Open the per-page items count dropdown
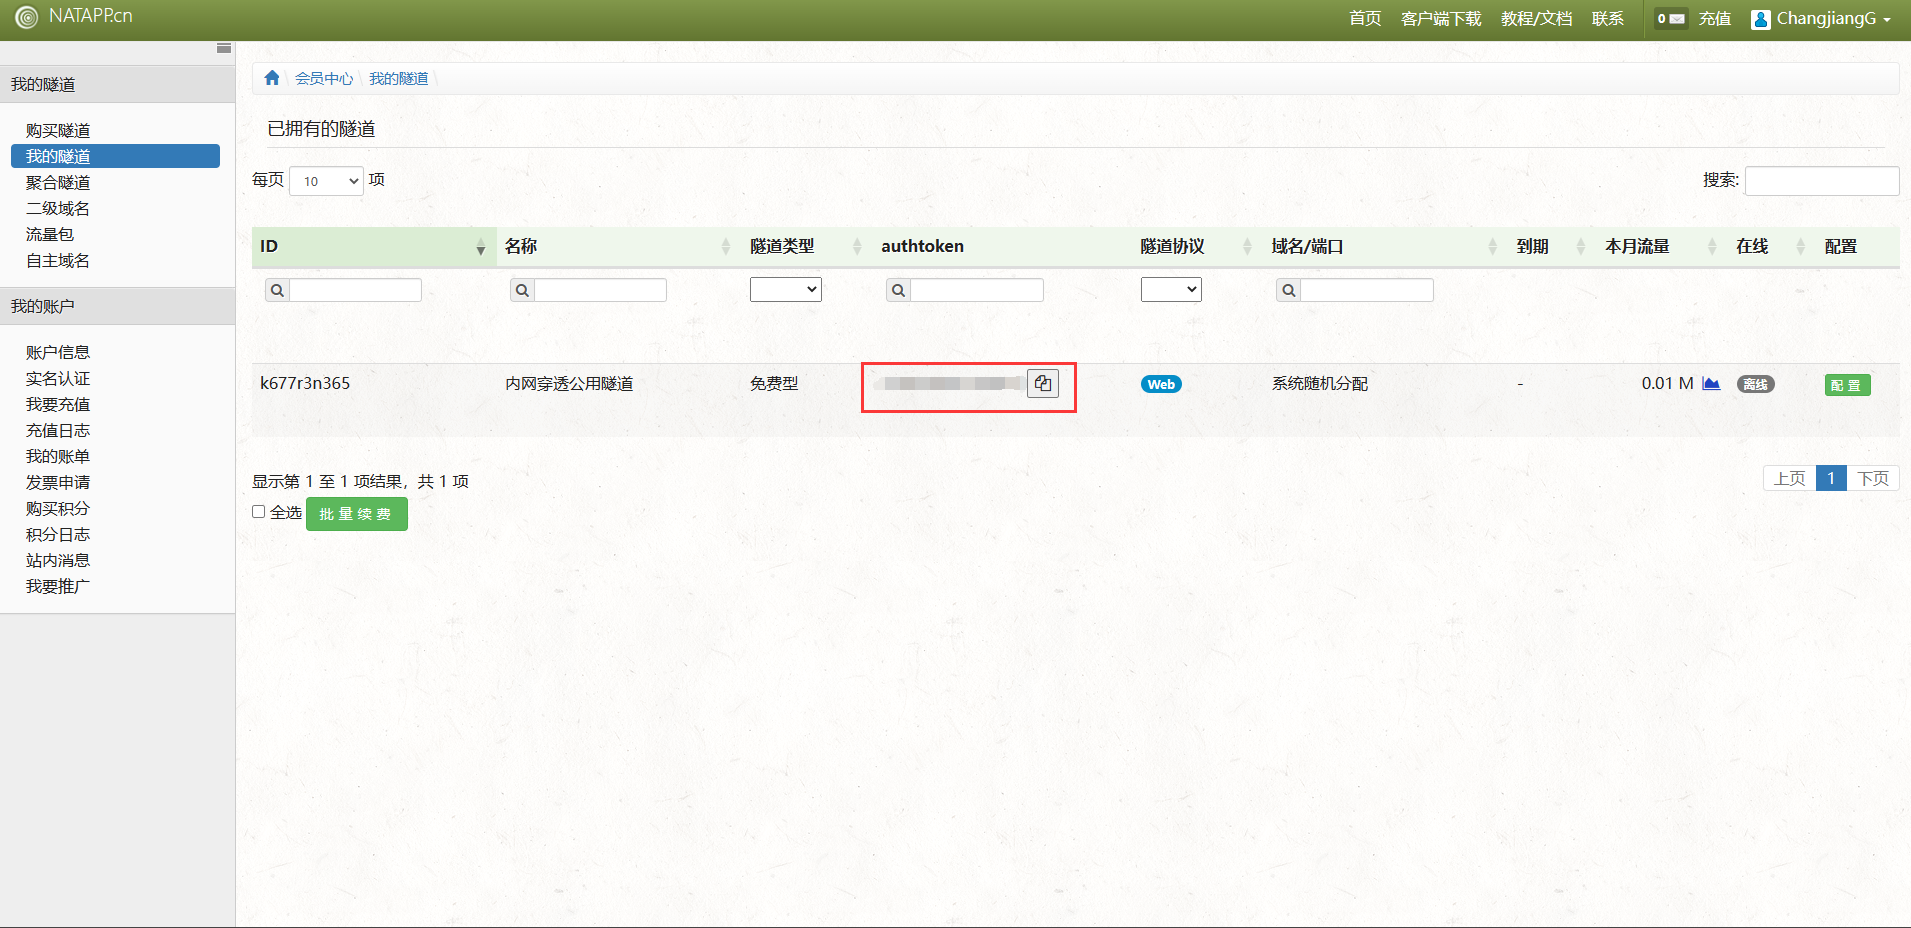 coord(326,181)
